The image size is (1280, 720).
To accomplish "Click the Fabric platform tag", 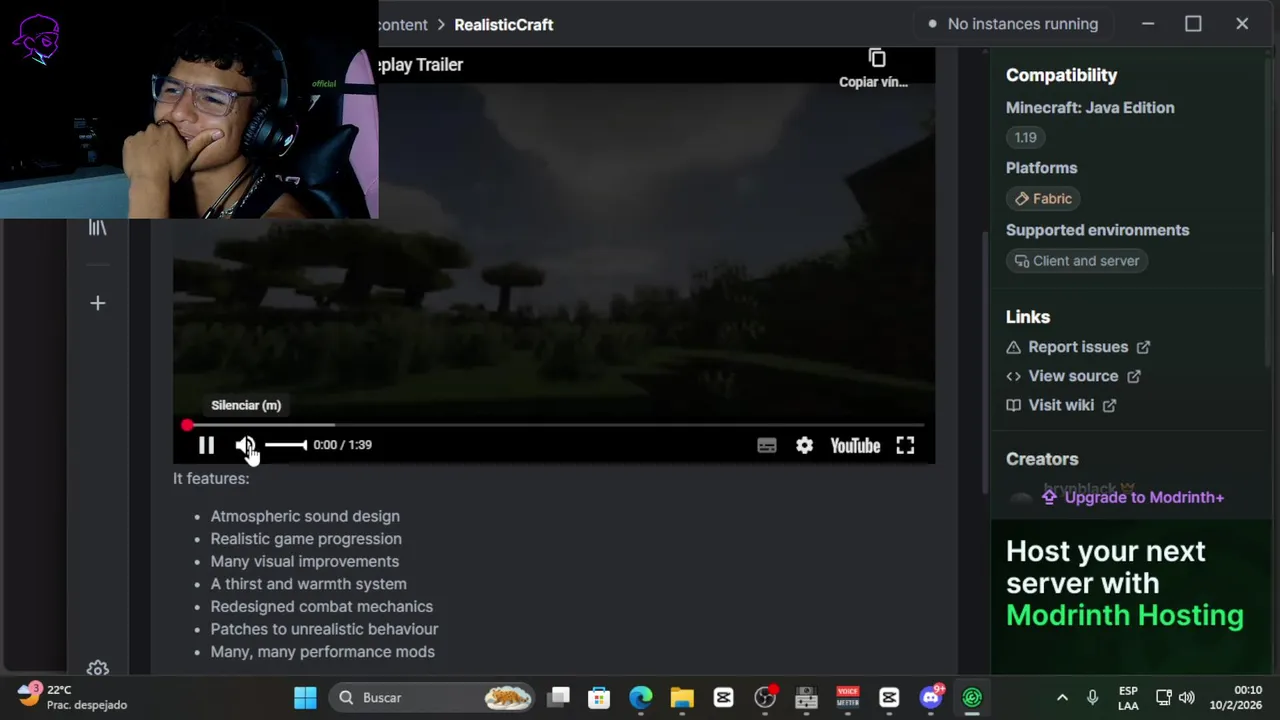I will 1043,199.
